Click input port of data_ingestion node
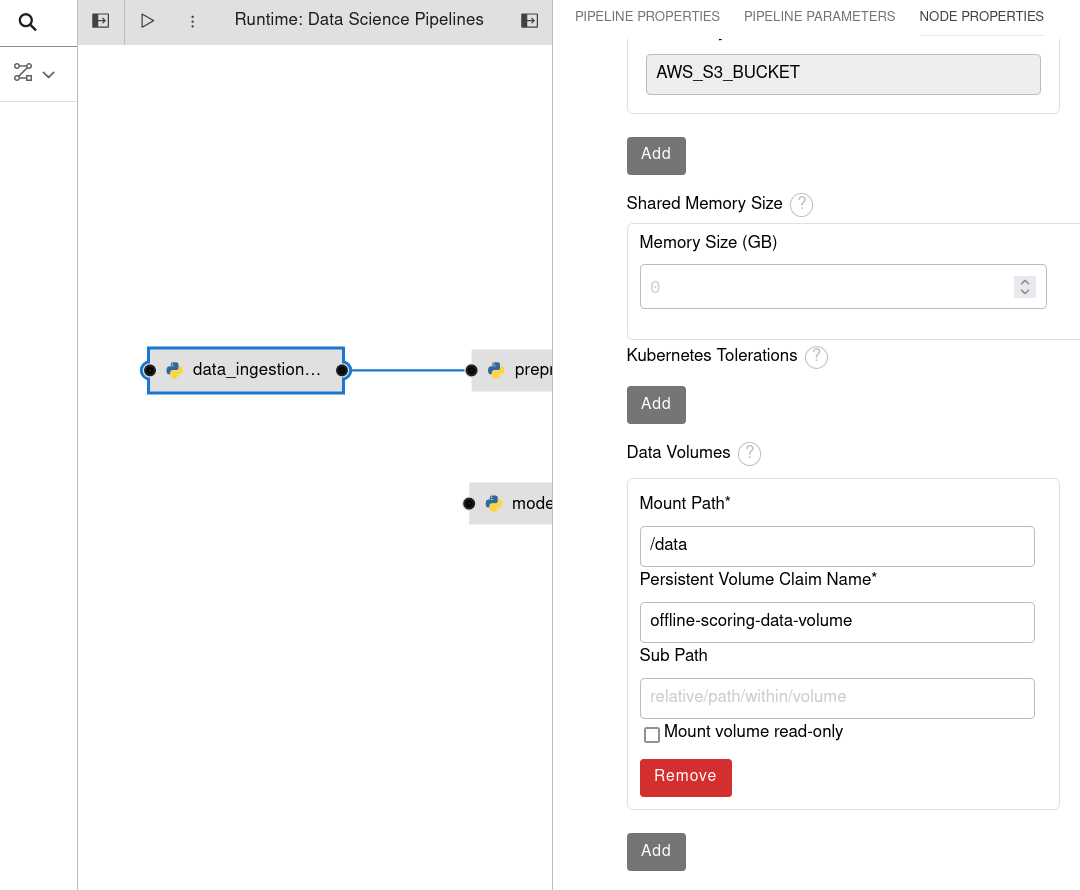This screenshot has width=1080, height=890. (149, 371)
